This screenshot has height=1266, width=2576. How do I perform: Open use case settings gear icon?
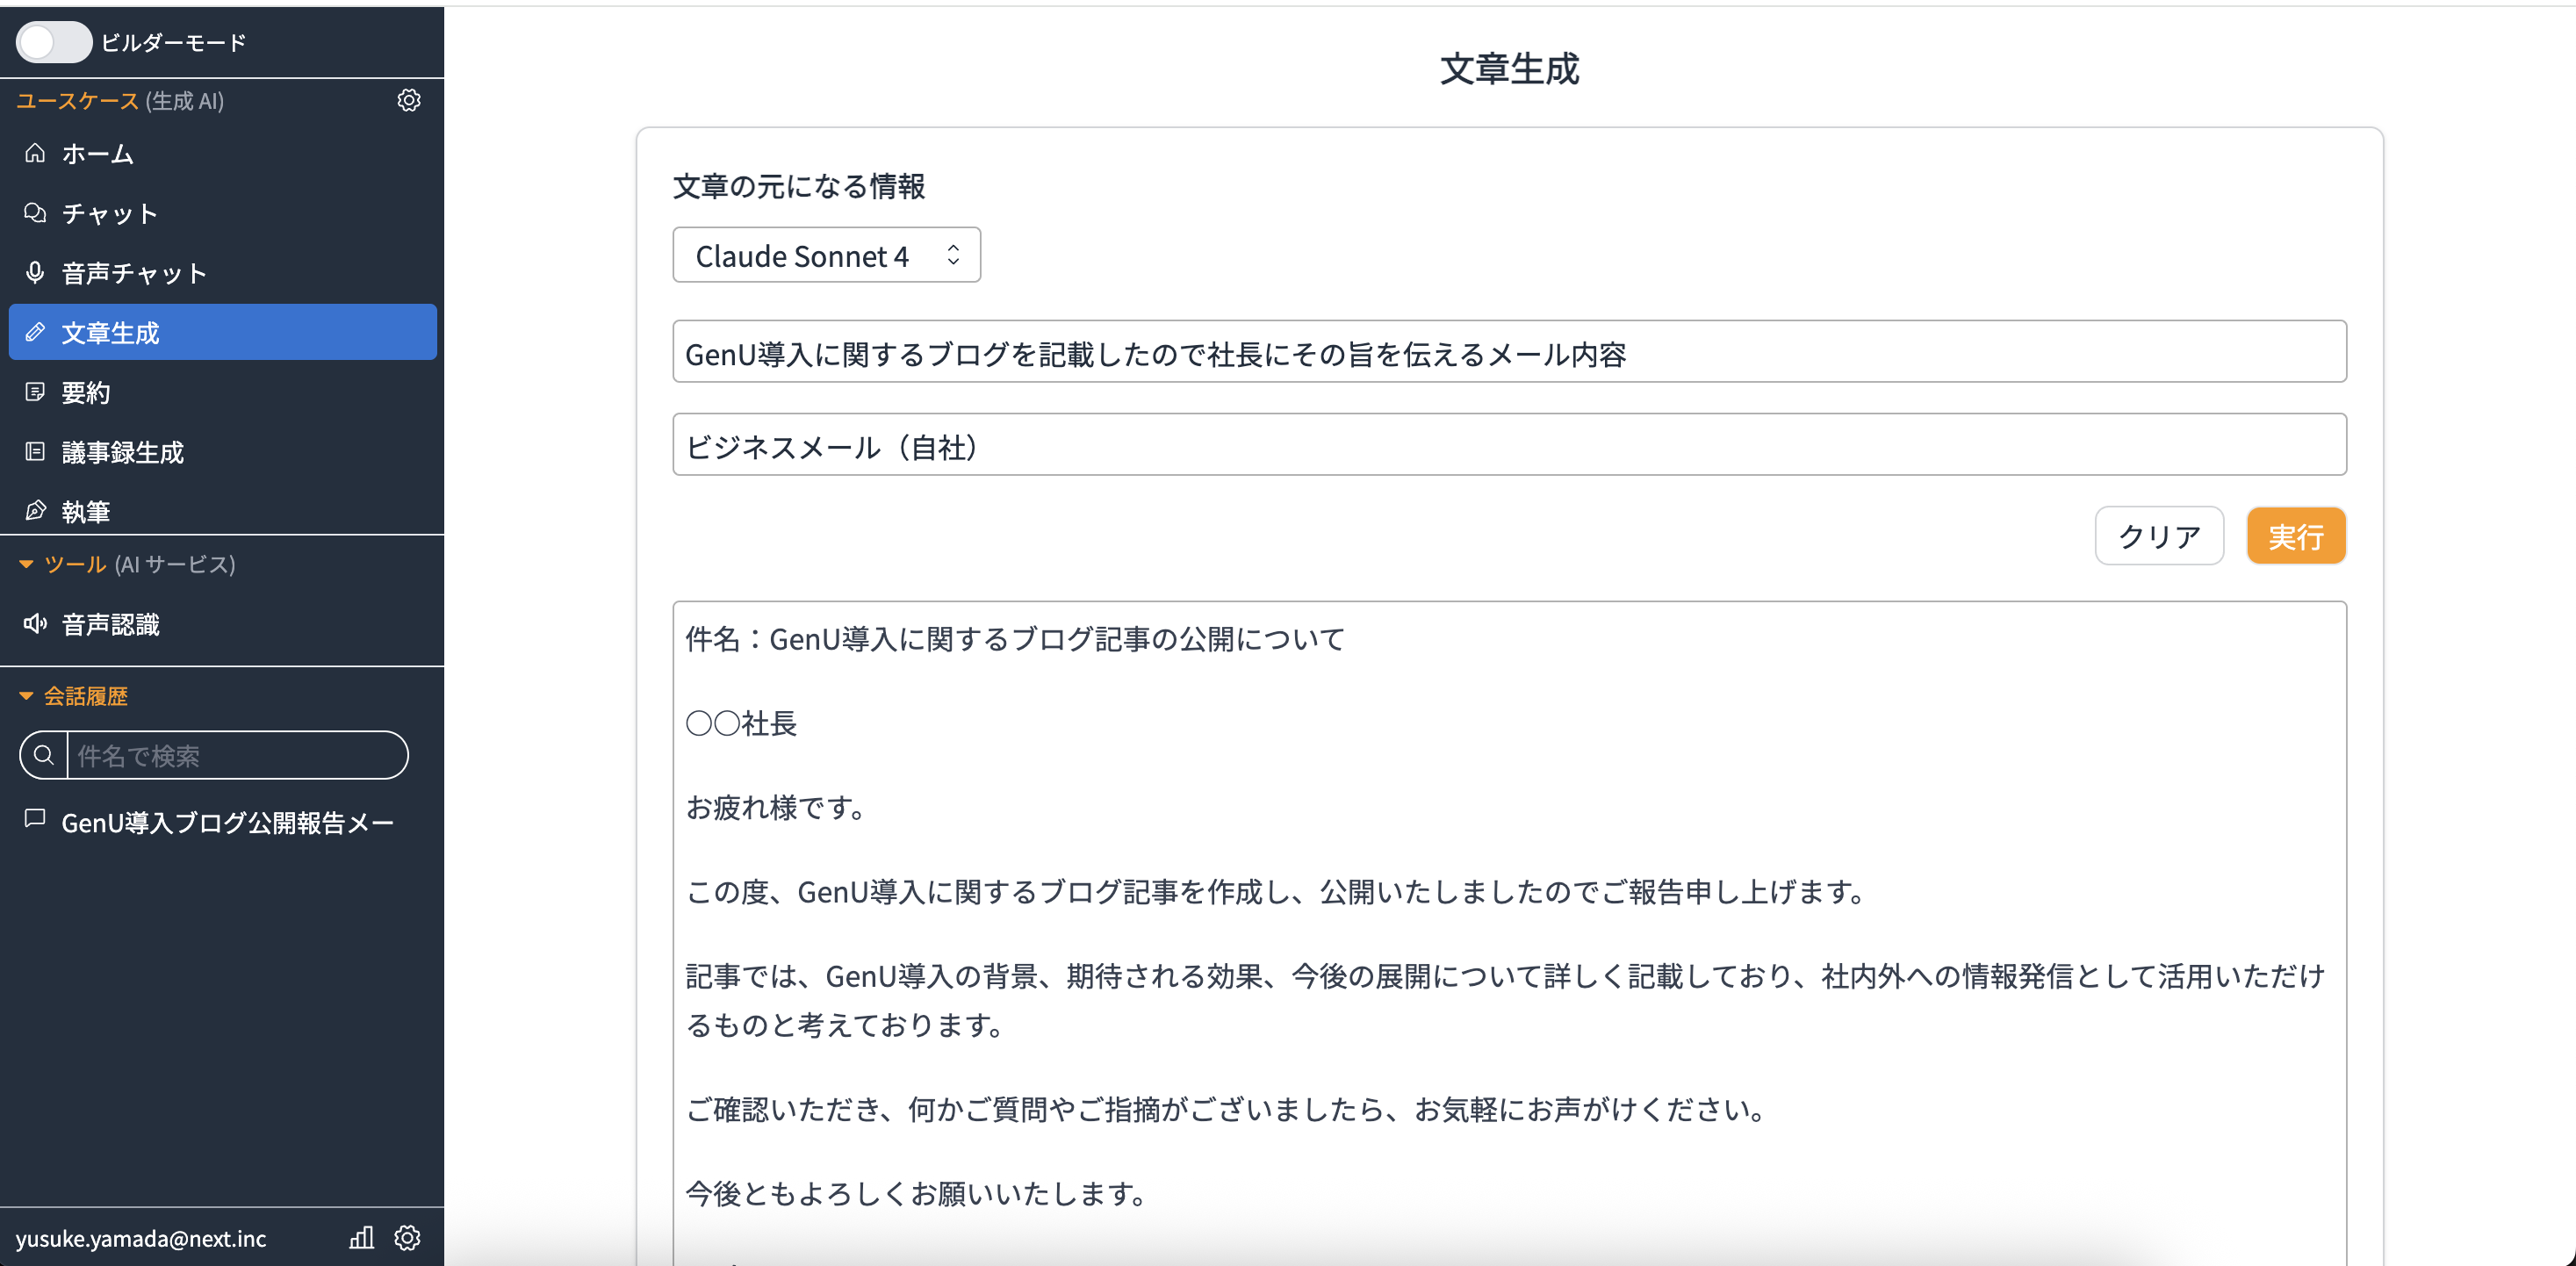tap(408, 100)
